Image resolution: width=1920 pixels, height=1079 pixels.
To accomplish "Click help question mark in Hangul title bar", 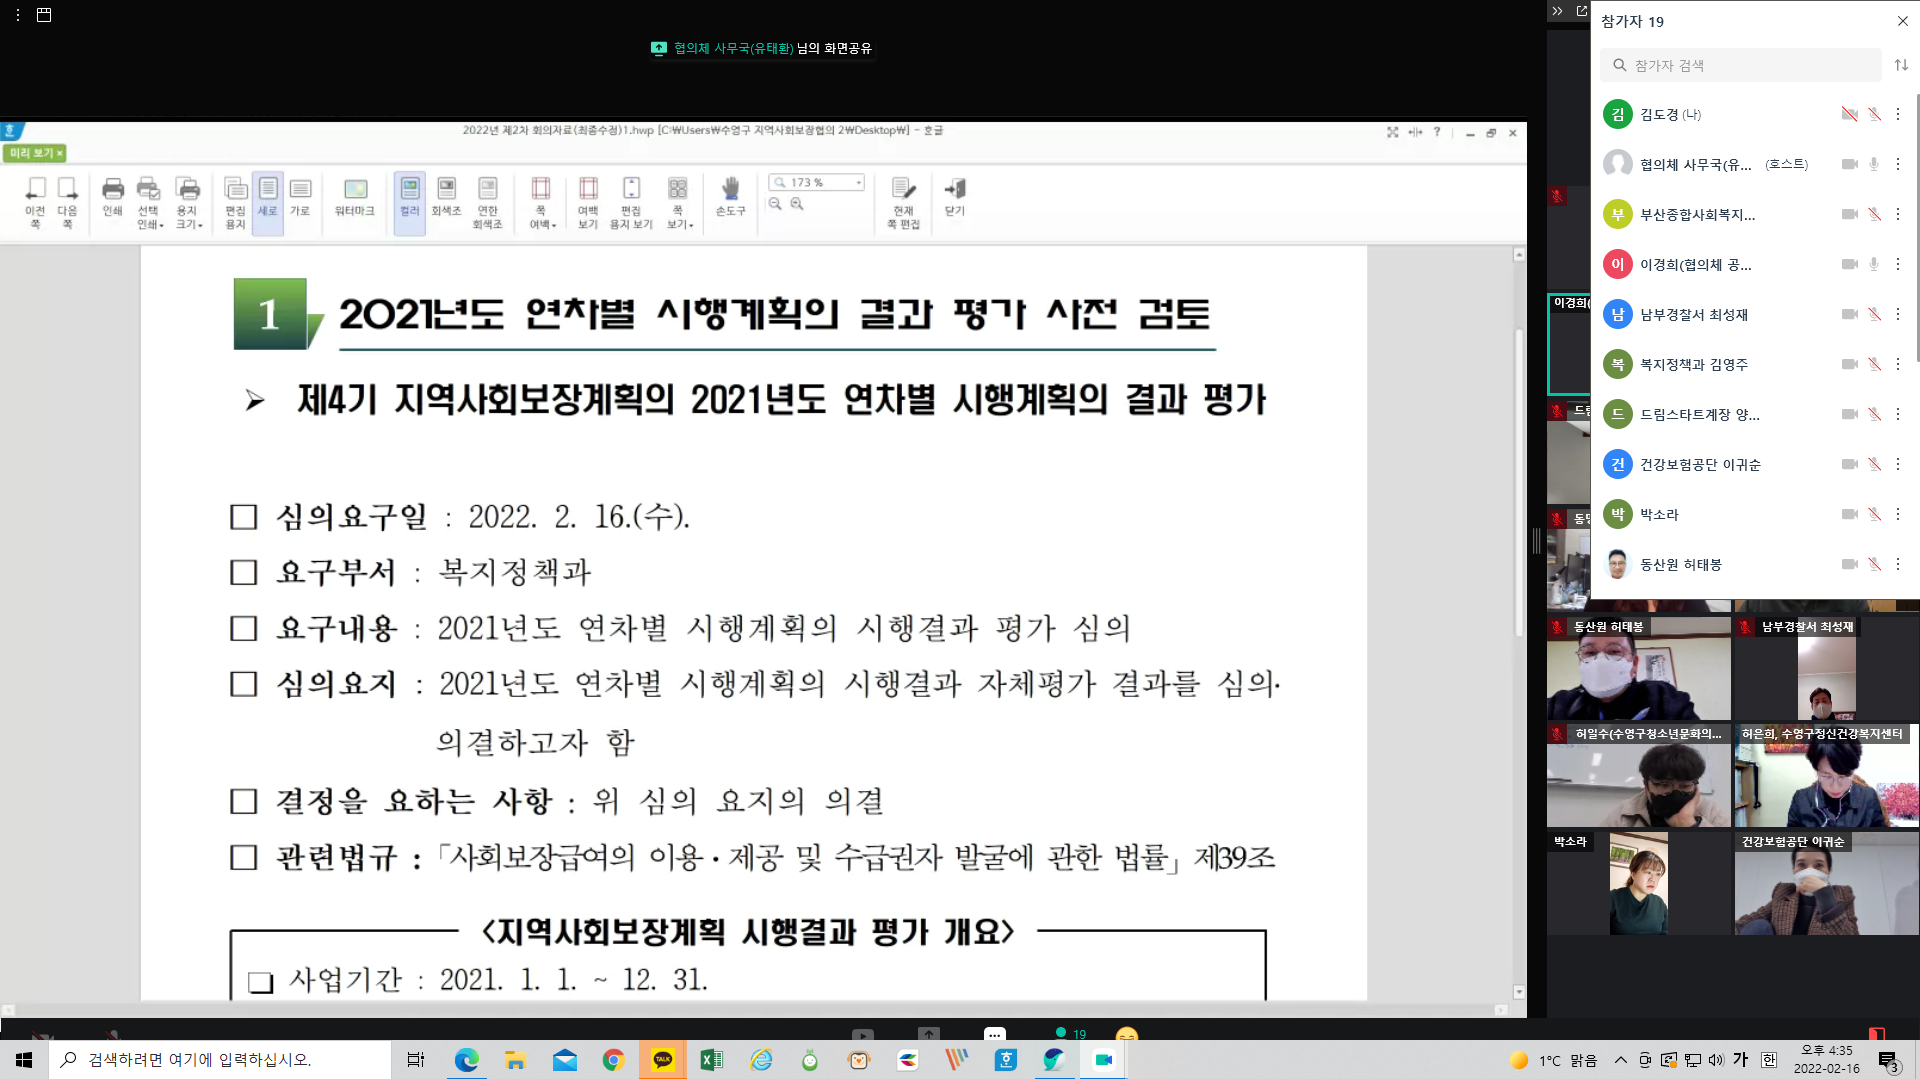I will pos(1437,132).
